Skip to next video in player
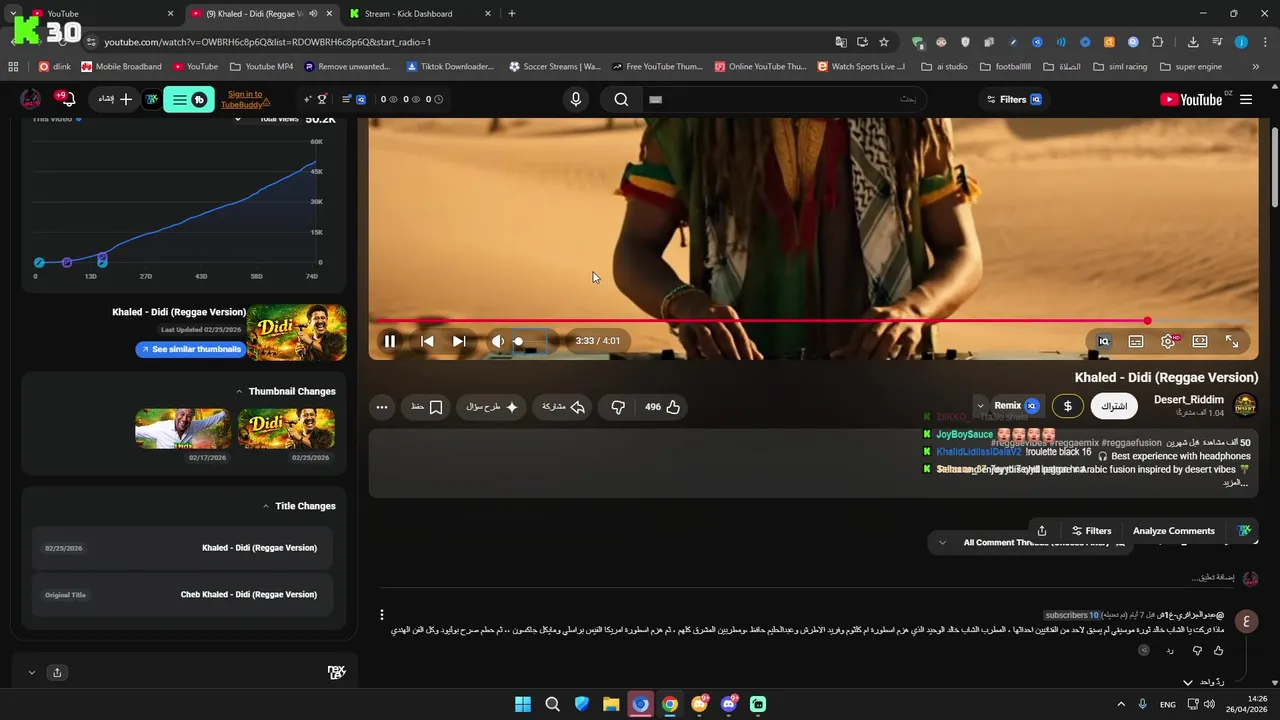The height and width of the screenshot is (720, 1280). [459, 341]
